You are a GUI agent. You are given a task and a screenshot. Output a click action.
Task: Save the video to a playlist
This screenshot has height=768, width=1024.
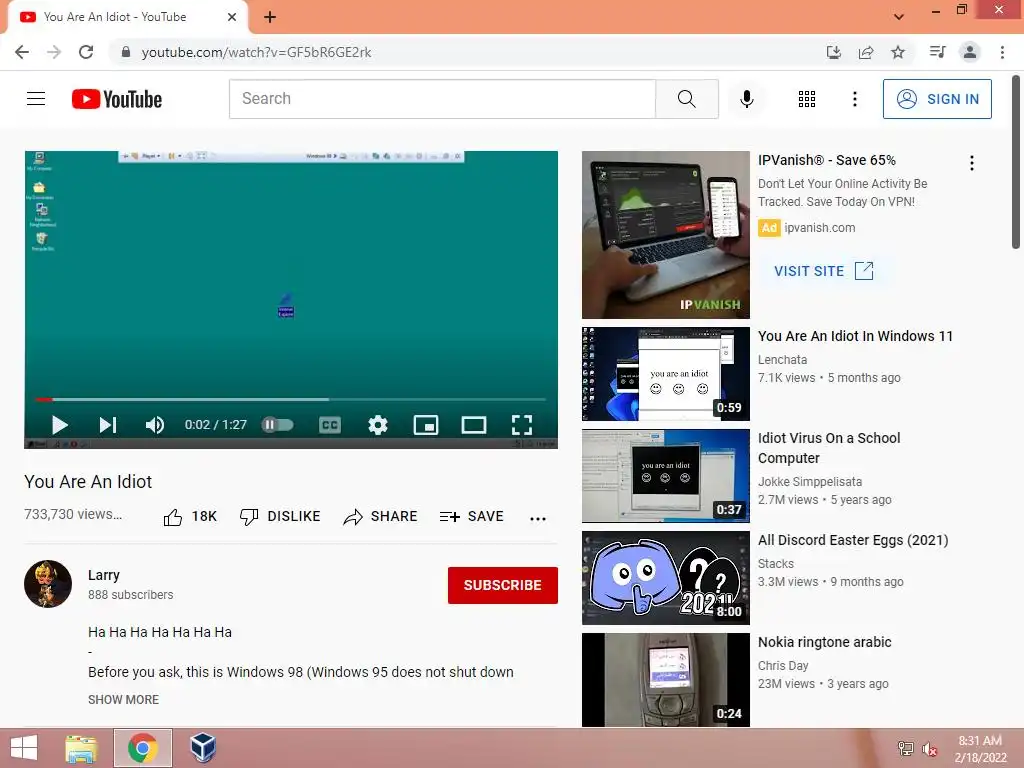[472, 517]
